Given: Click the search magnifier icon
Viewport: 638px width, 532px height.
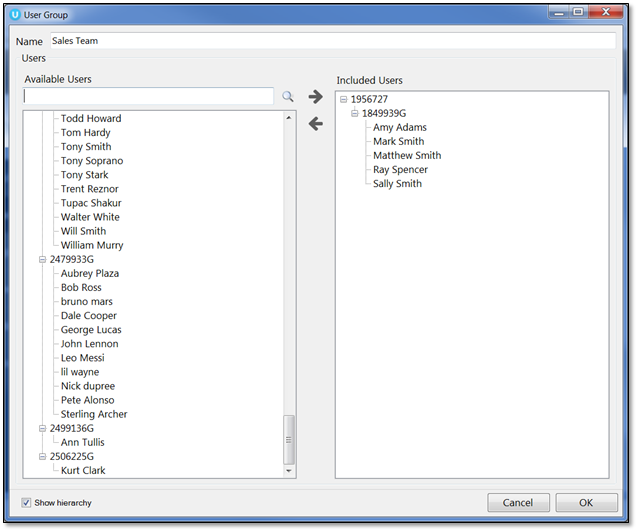Looking at the screenshot, I should click(x=288, y=97).
